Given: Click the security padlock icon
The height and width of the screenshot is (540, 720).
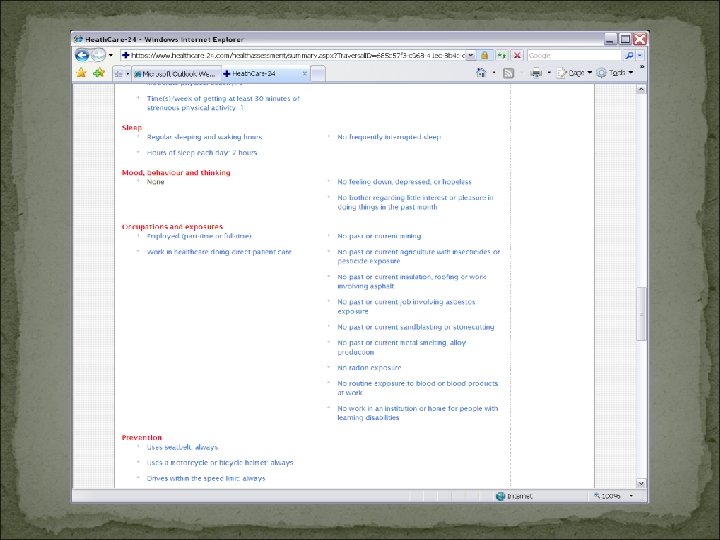Looking at the screenshot, I should pos(484,56).
